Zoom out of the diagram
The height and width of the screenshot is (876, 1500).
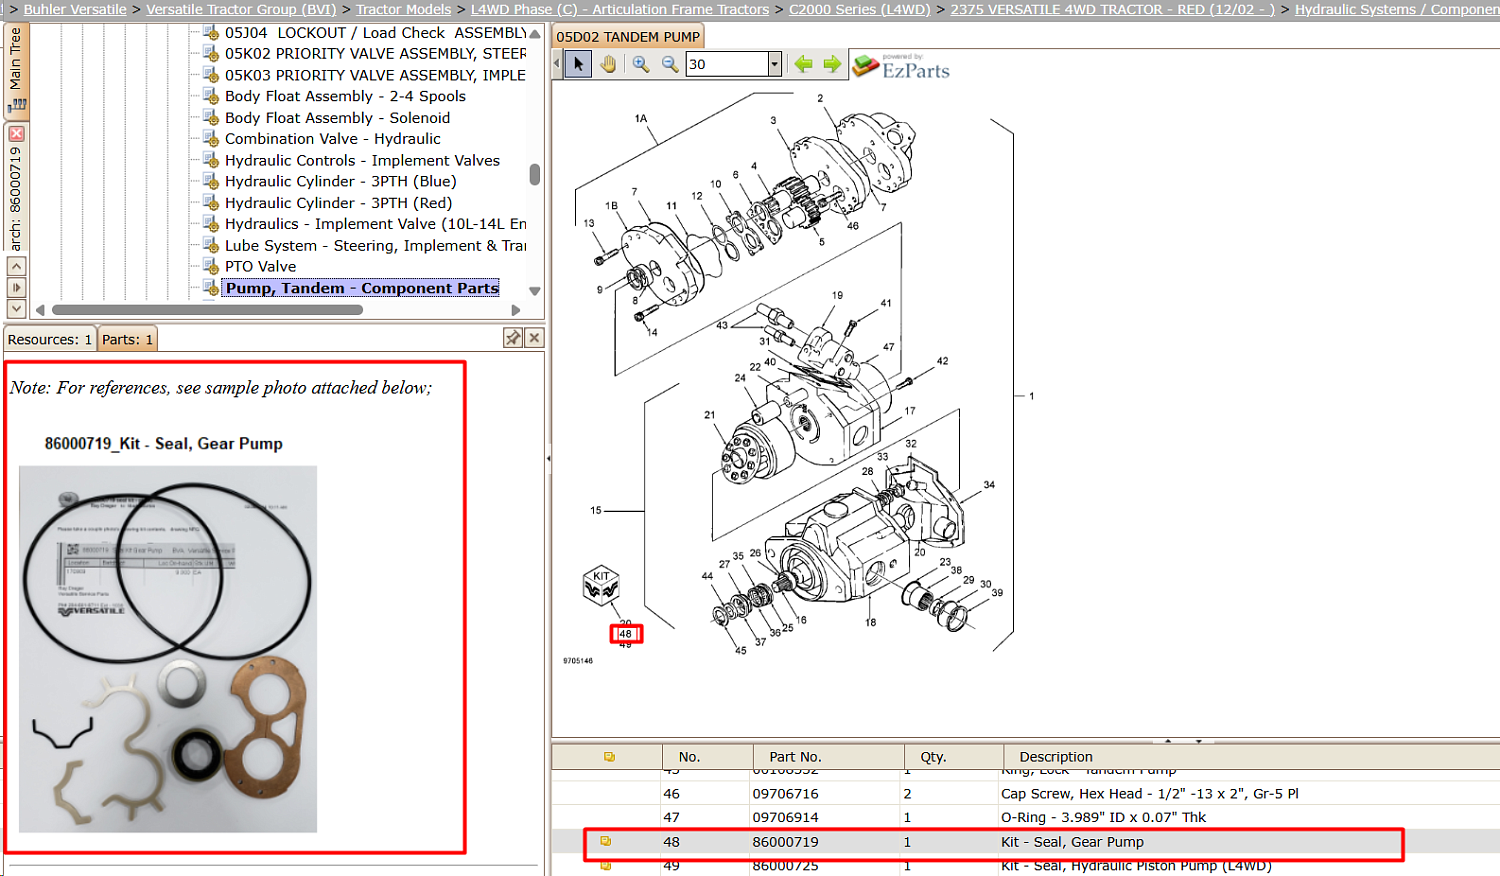click(x=670, y=64)
